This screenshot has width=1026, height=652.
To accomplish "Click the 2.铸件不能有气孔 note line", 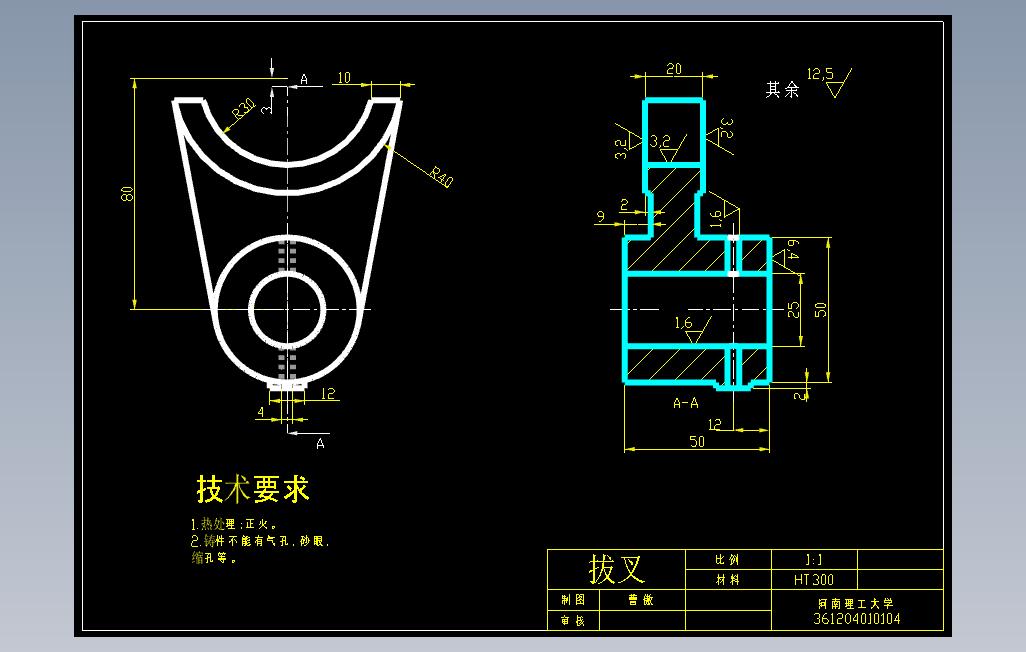I will point(260,541).
